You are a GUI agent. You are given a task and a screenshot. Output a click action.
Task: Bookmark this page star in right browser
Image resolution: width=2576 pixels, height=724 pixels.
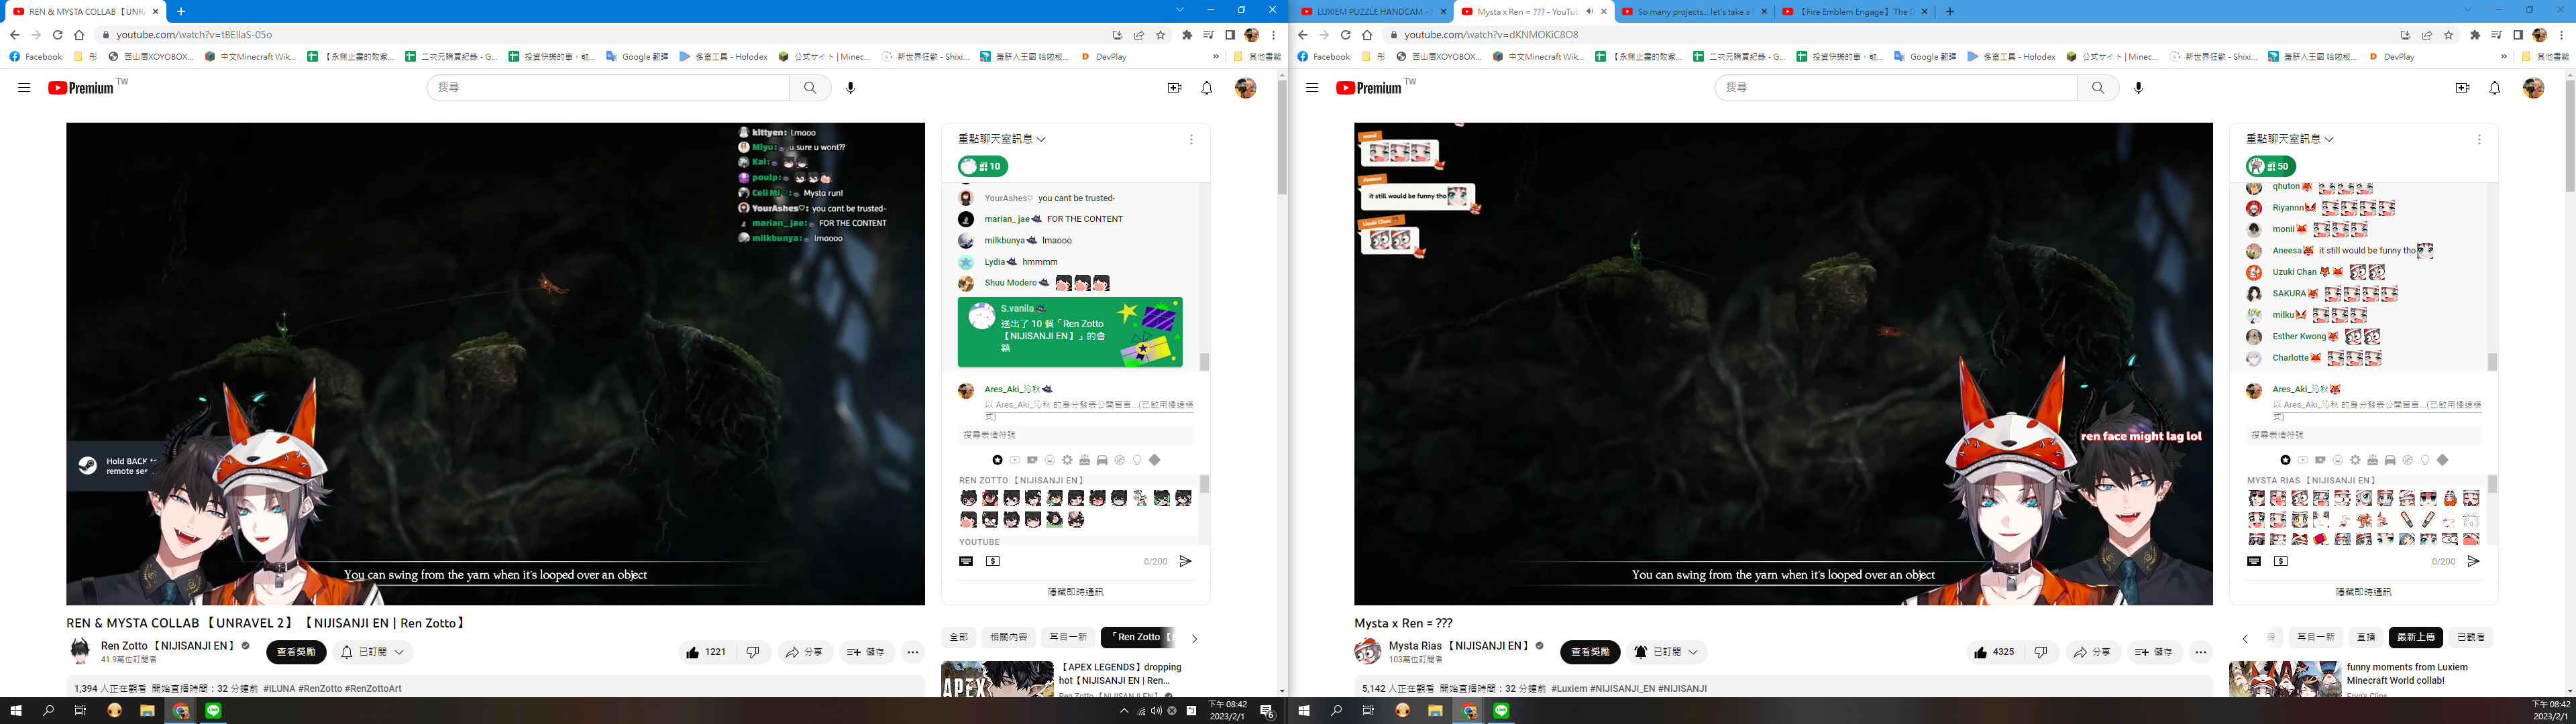pyautogui.click(x=2449, y=35)
